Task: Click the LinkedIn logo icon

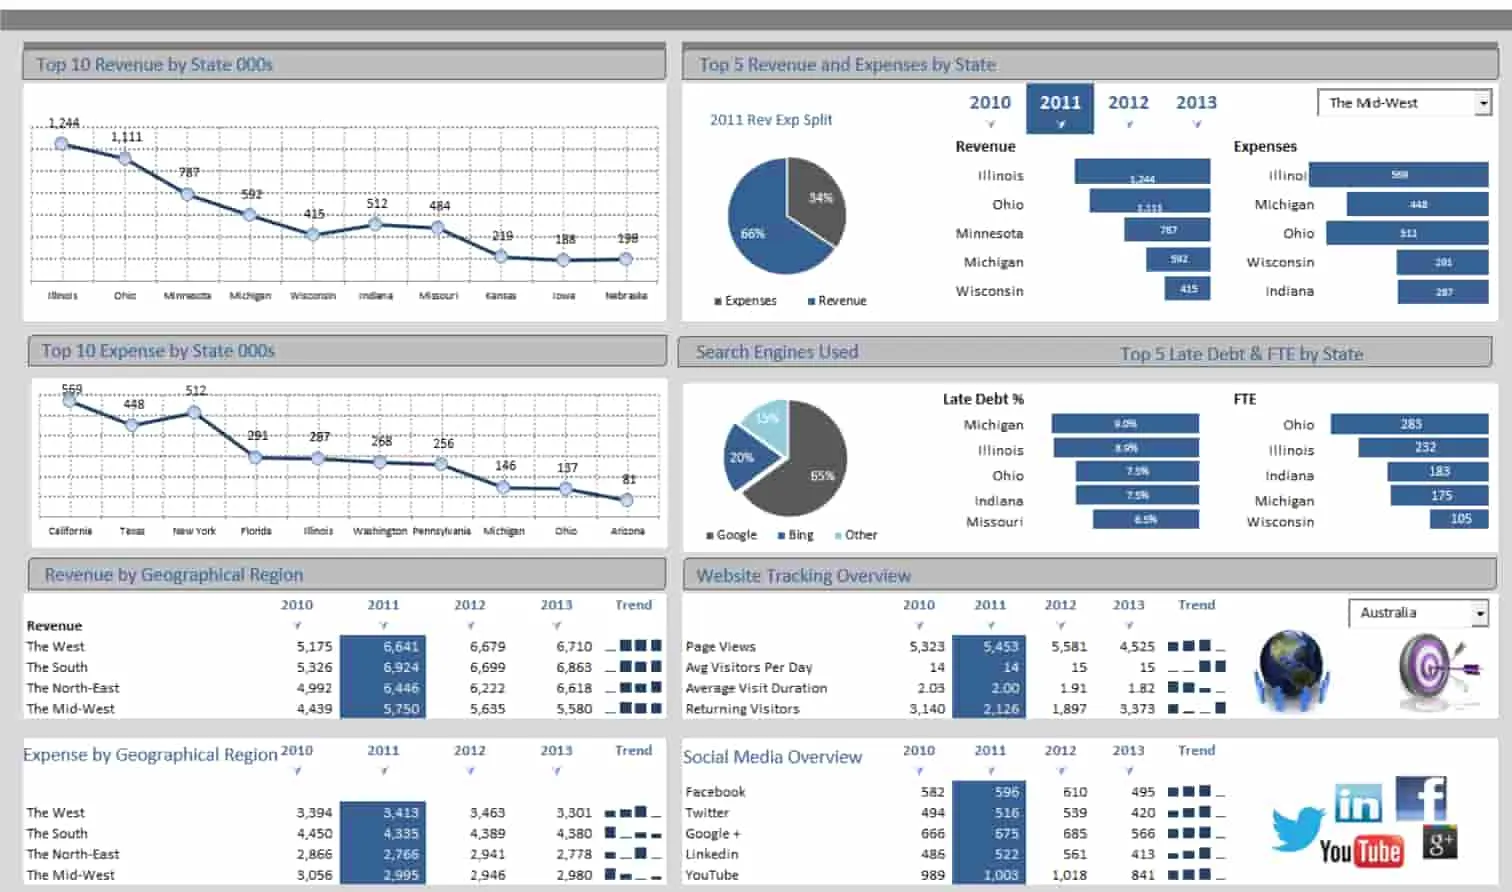Action: 1358,803
